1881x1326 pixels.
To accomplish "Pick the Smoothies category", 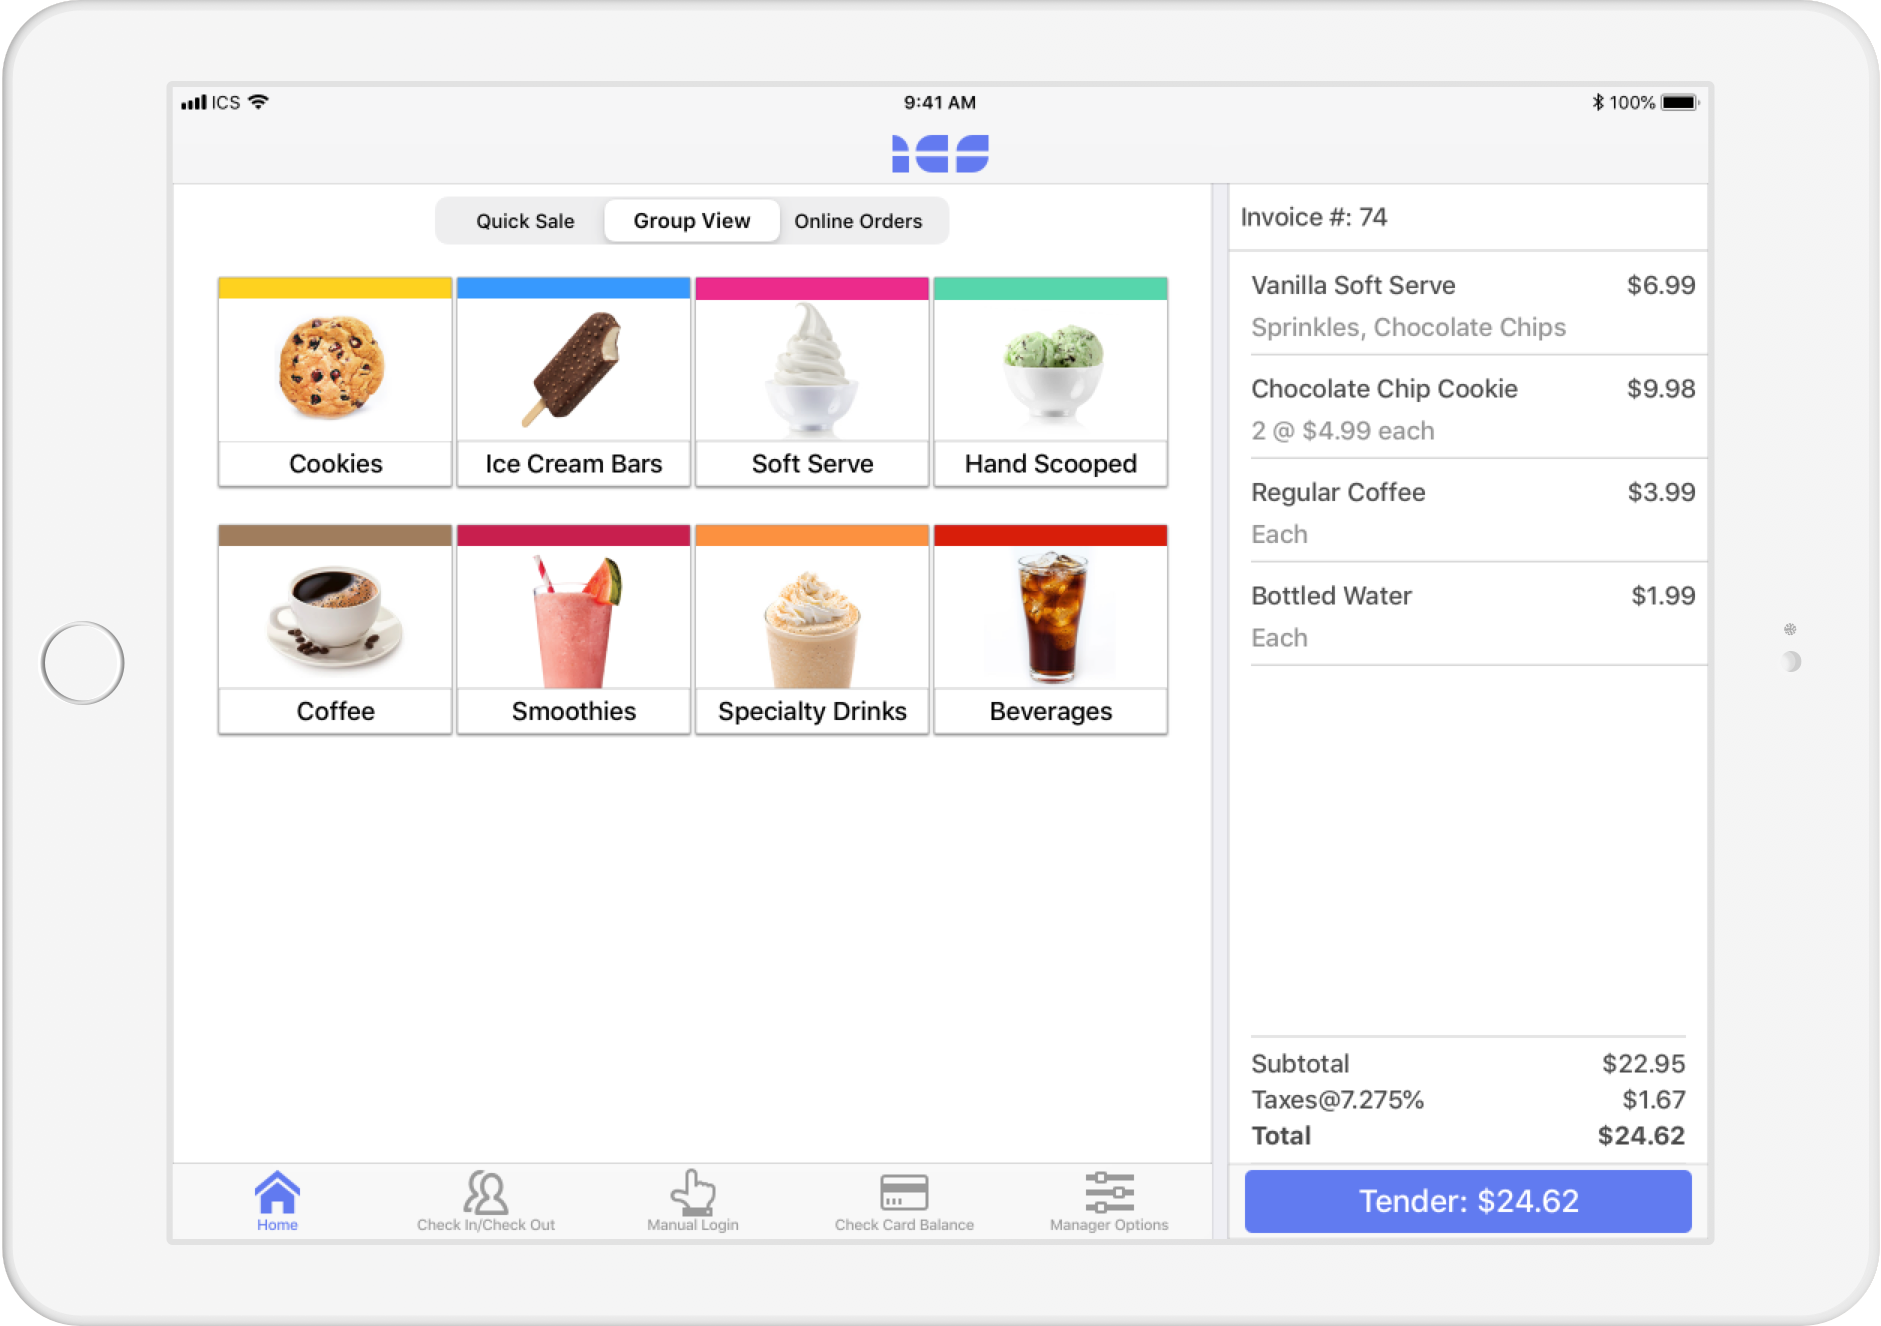I will click(573, 630).
